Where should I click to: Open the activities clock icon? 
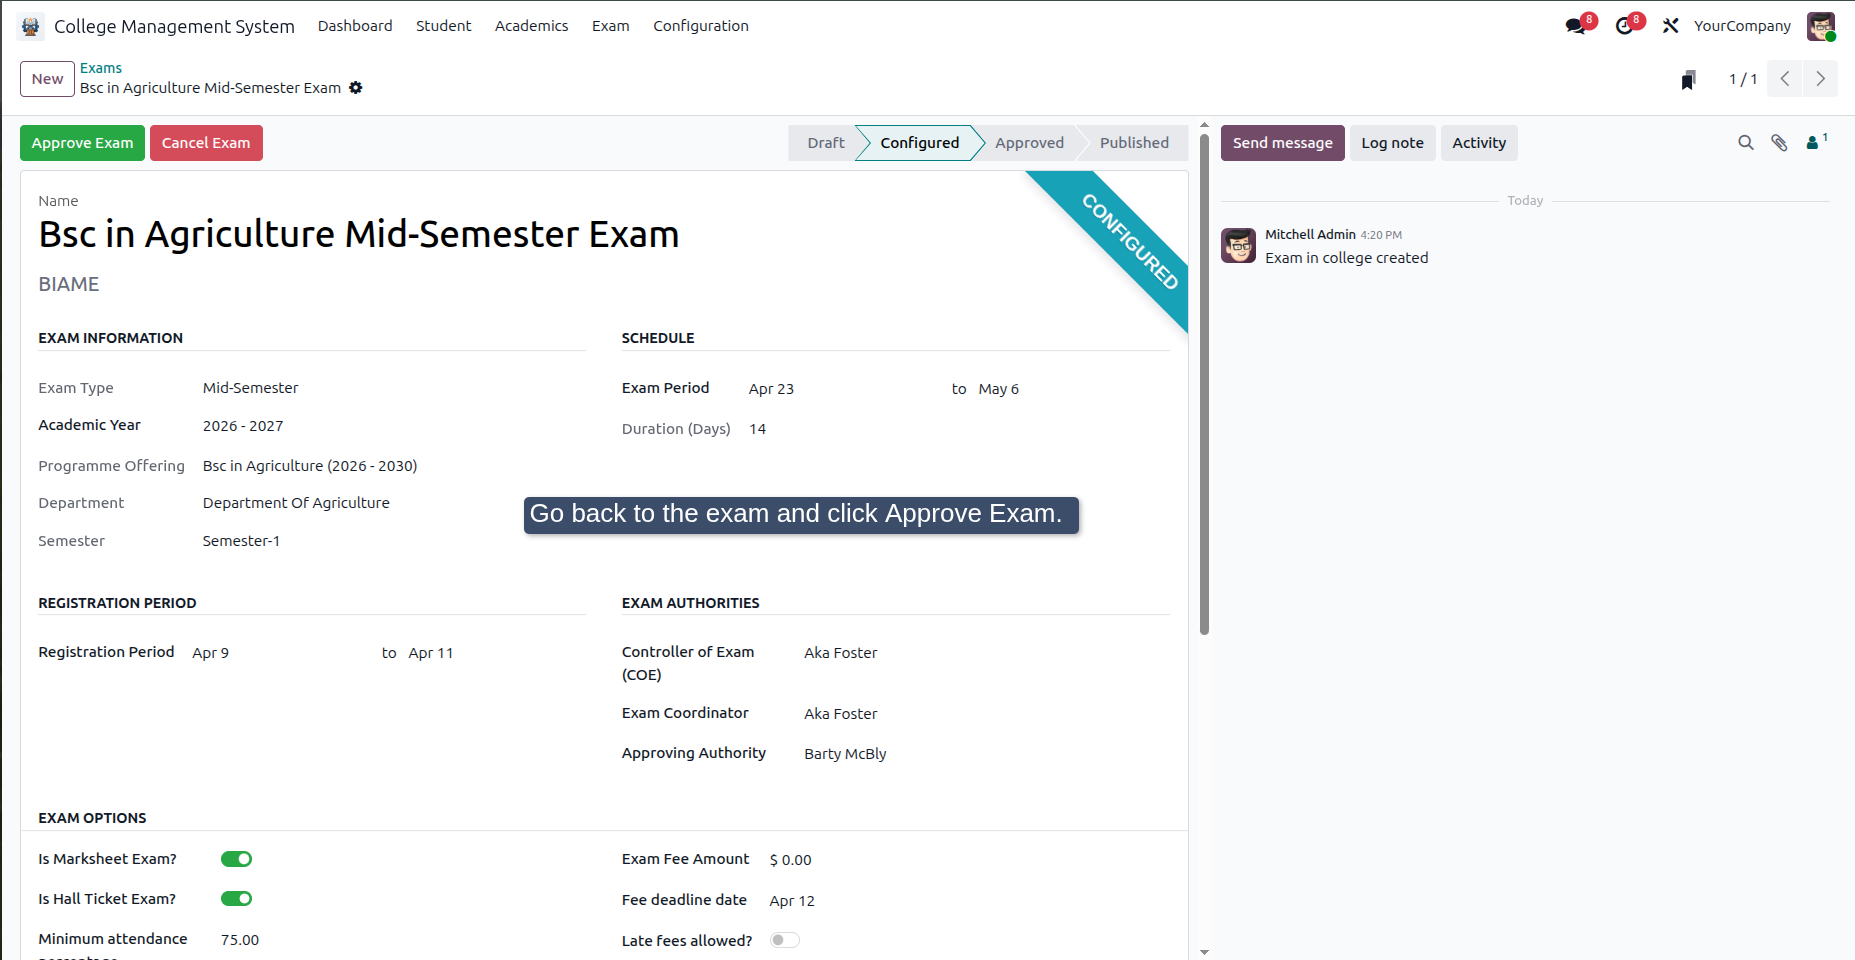pos(1625,26)
